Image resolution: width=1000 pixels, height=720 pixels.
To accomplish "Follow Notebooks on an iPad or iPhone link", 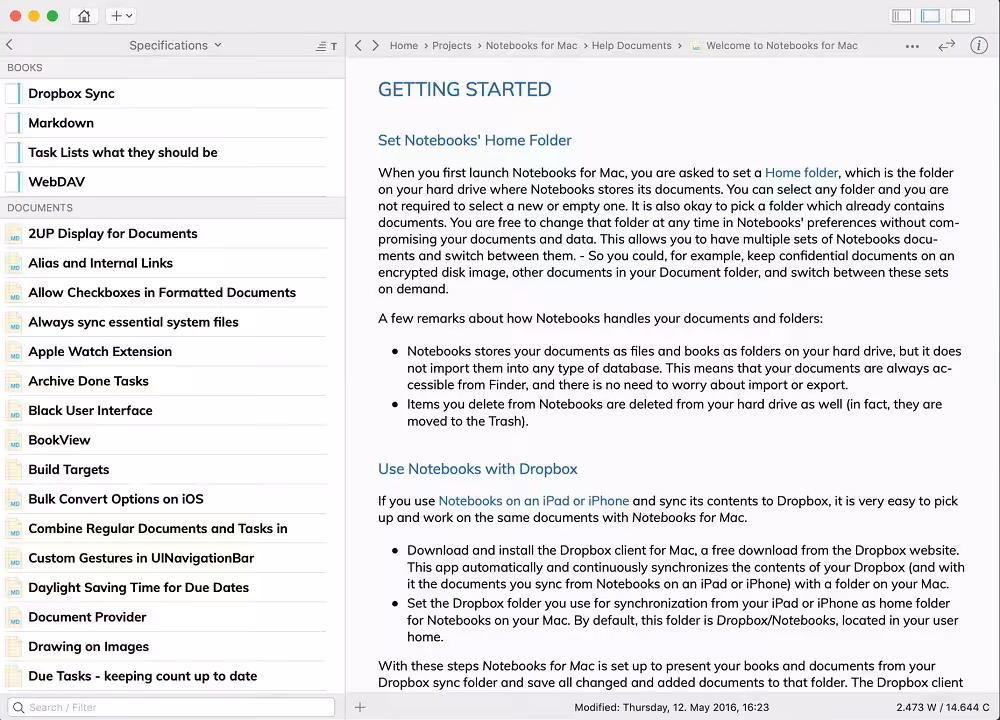I will [x=534, y=501].
